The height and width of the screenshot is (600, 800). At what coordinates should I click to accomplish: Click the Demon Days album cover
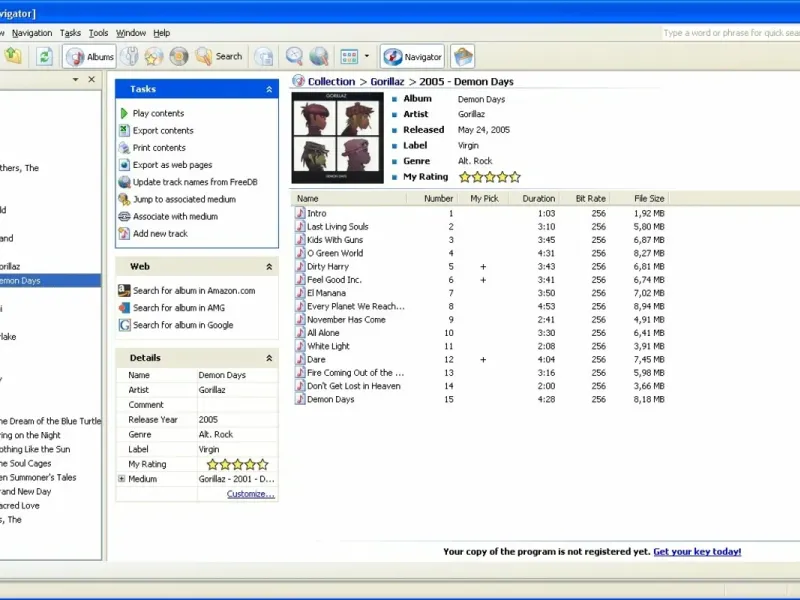(337, 138)
